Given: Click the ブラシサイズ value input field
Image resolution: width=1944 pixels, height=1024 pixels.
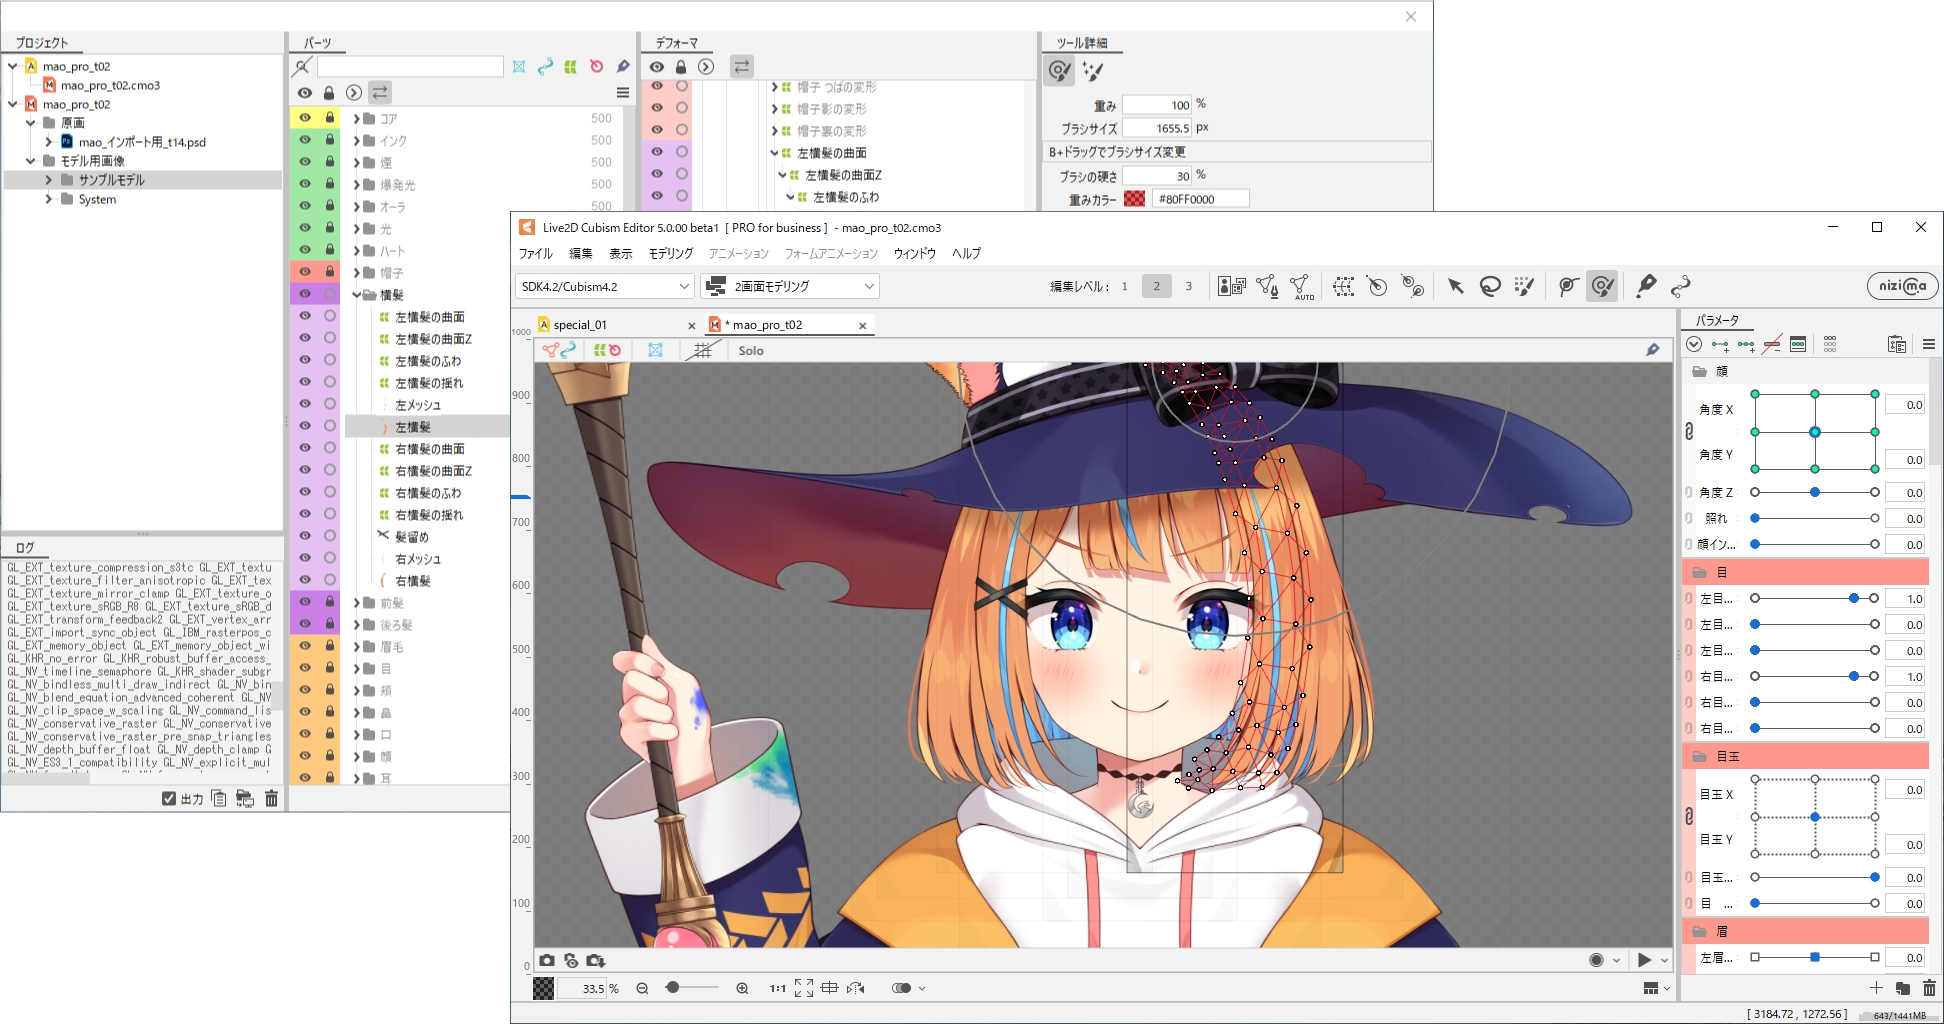Looking at the screenshot, I should pos(1155,127).
